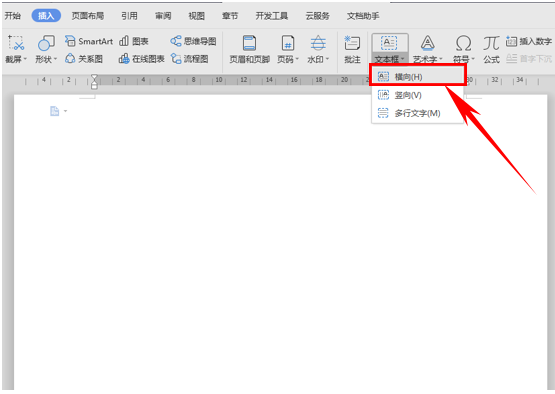Insert a 公式 formula

[491, 50]
